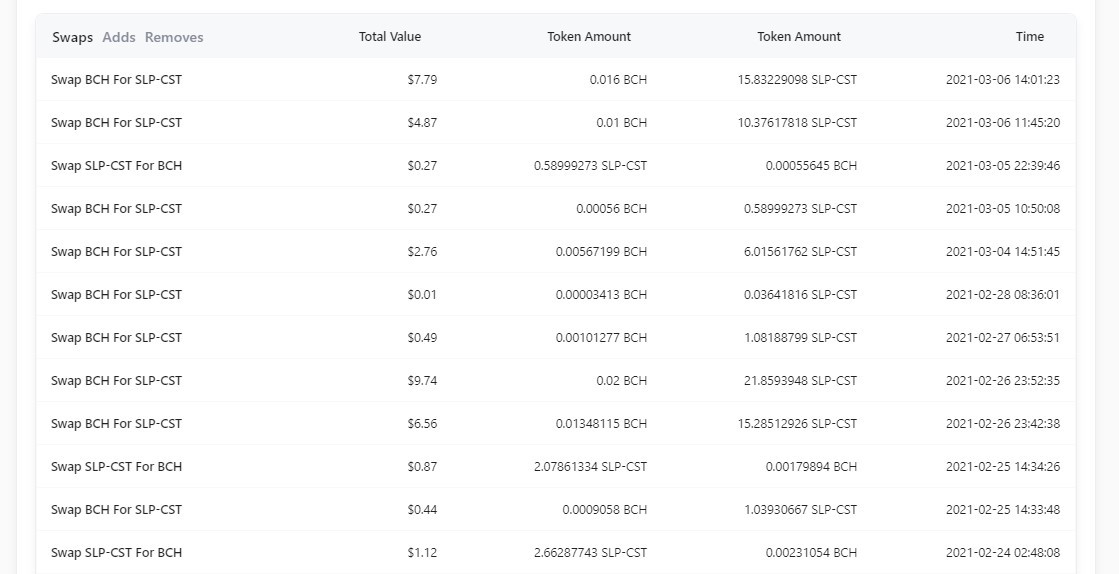Open the Swap BCH link in the 10:50:08 row
The height and width of the screenshot is (574, 1119).
116,208
